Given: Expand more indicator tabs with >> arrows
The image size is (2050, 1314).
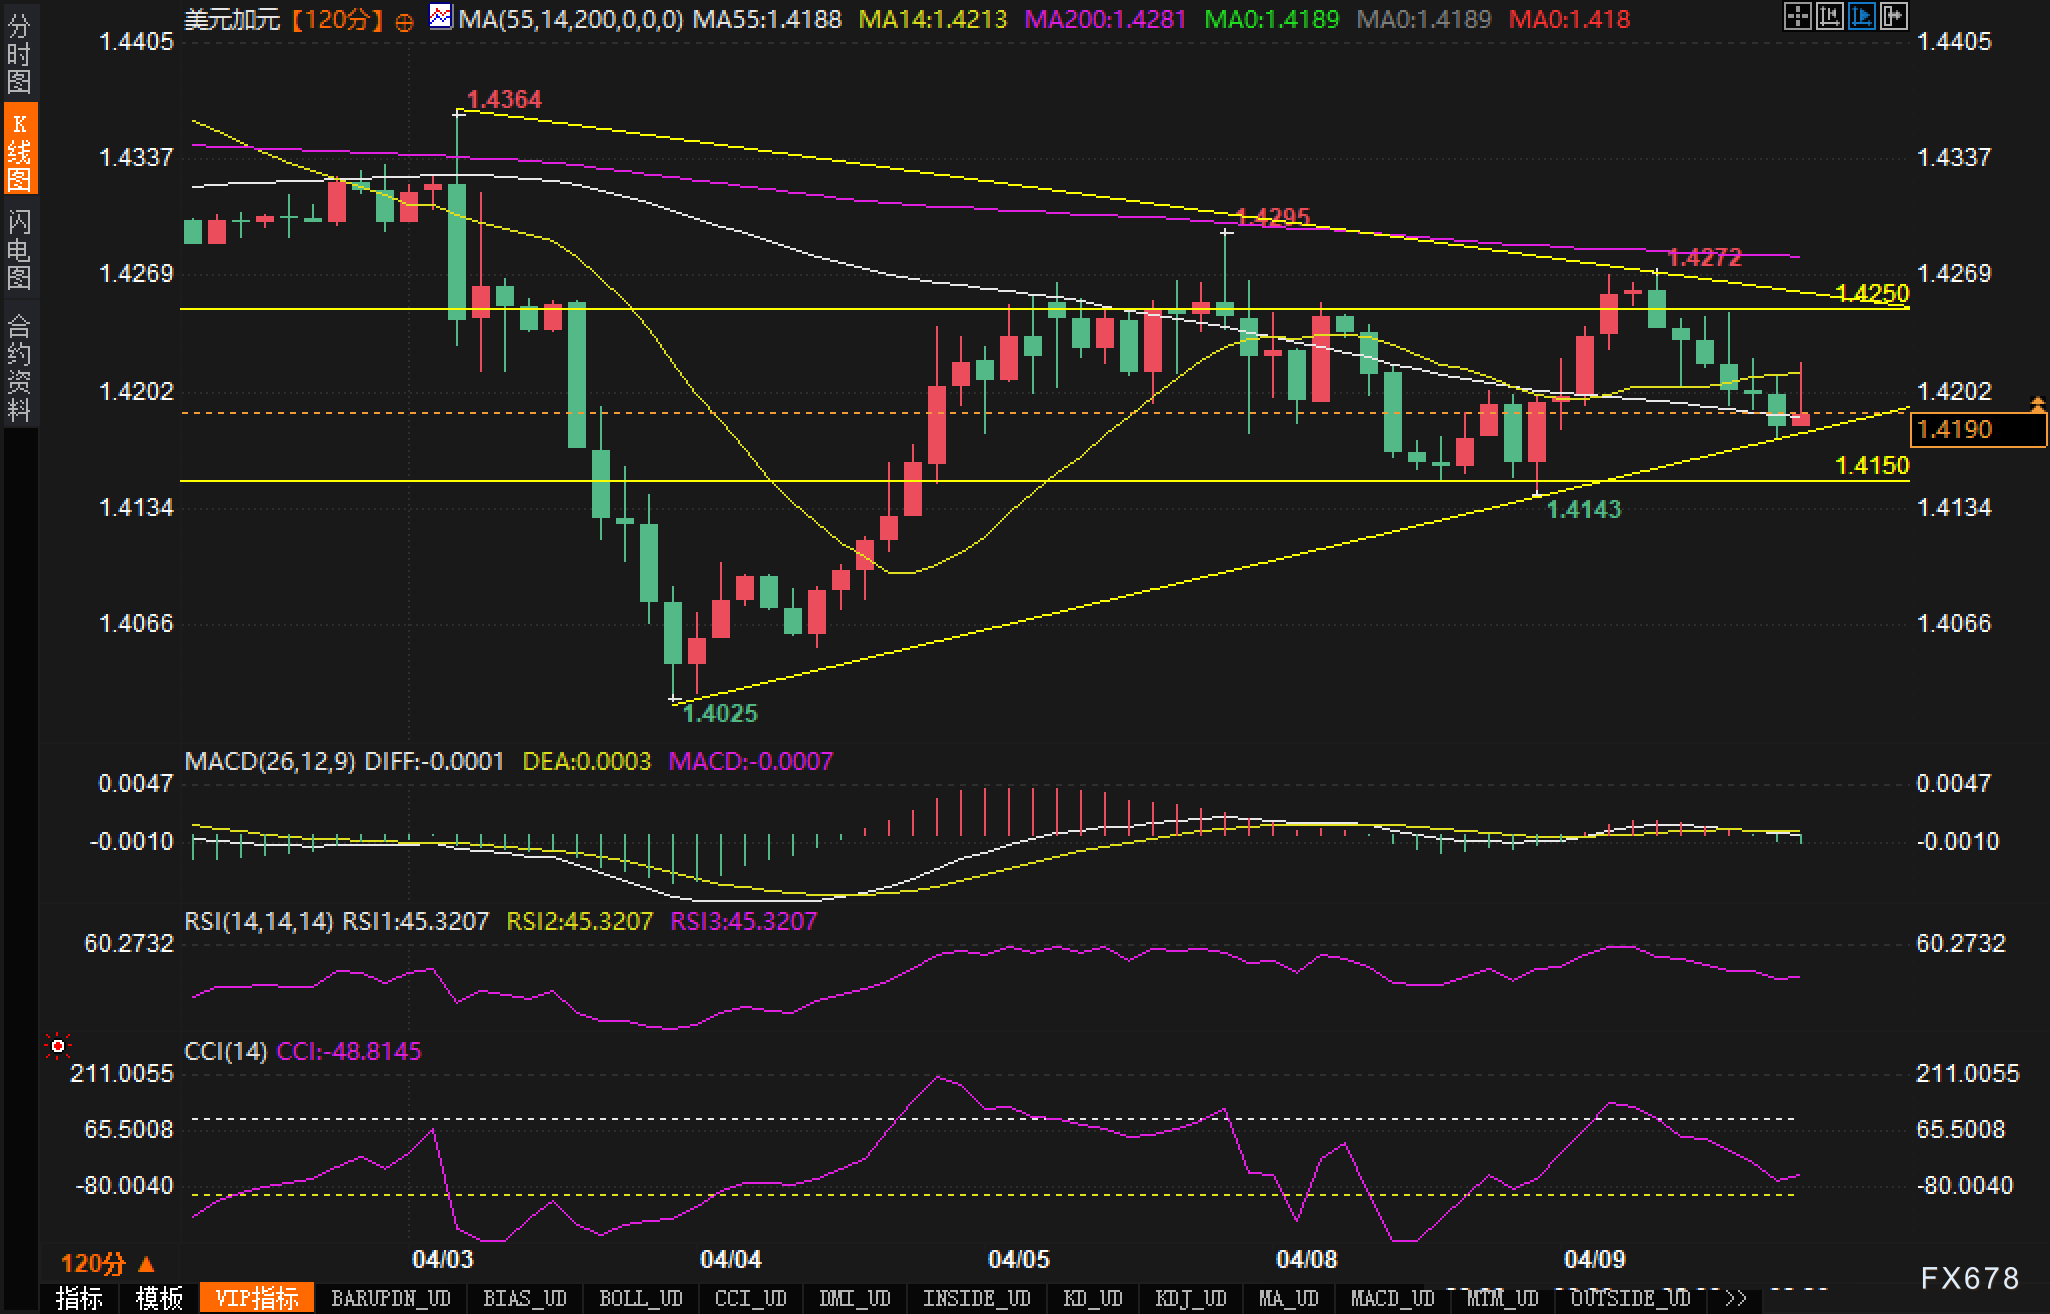Looking at the screenshot, I should (1736, 1298).
